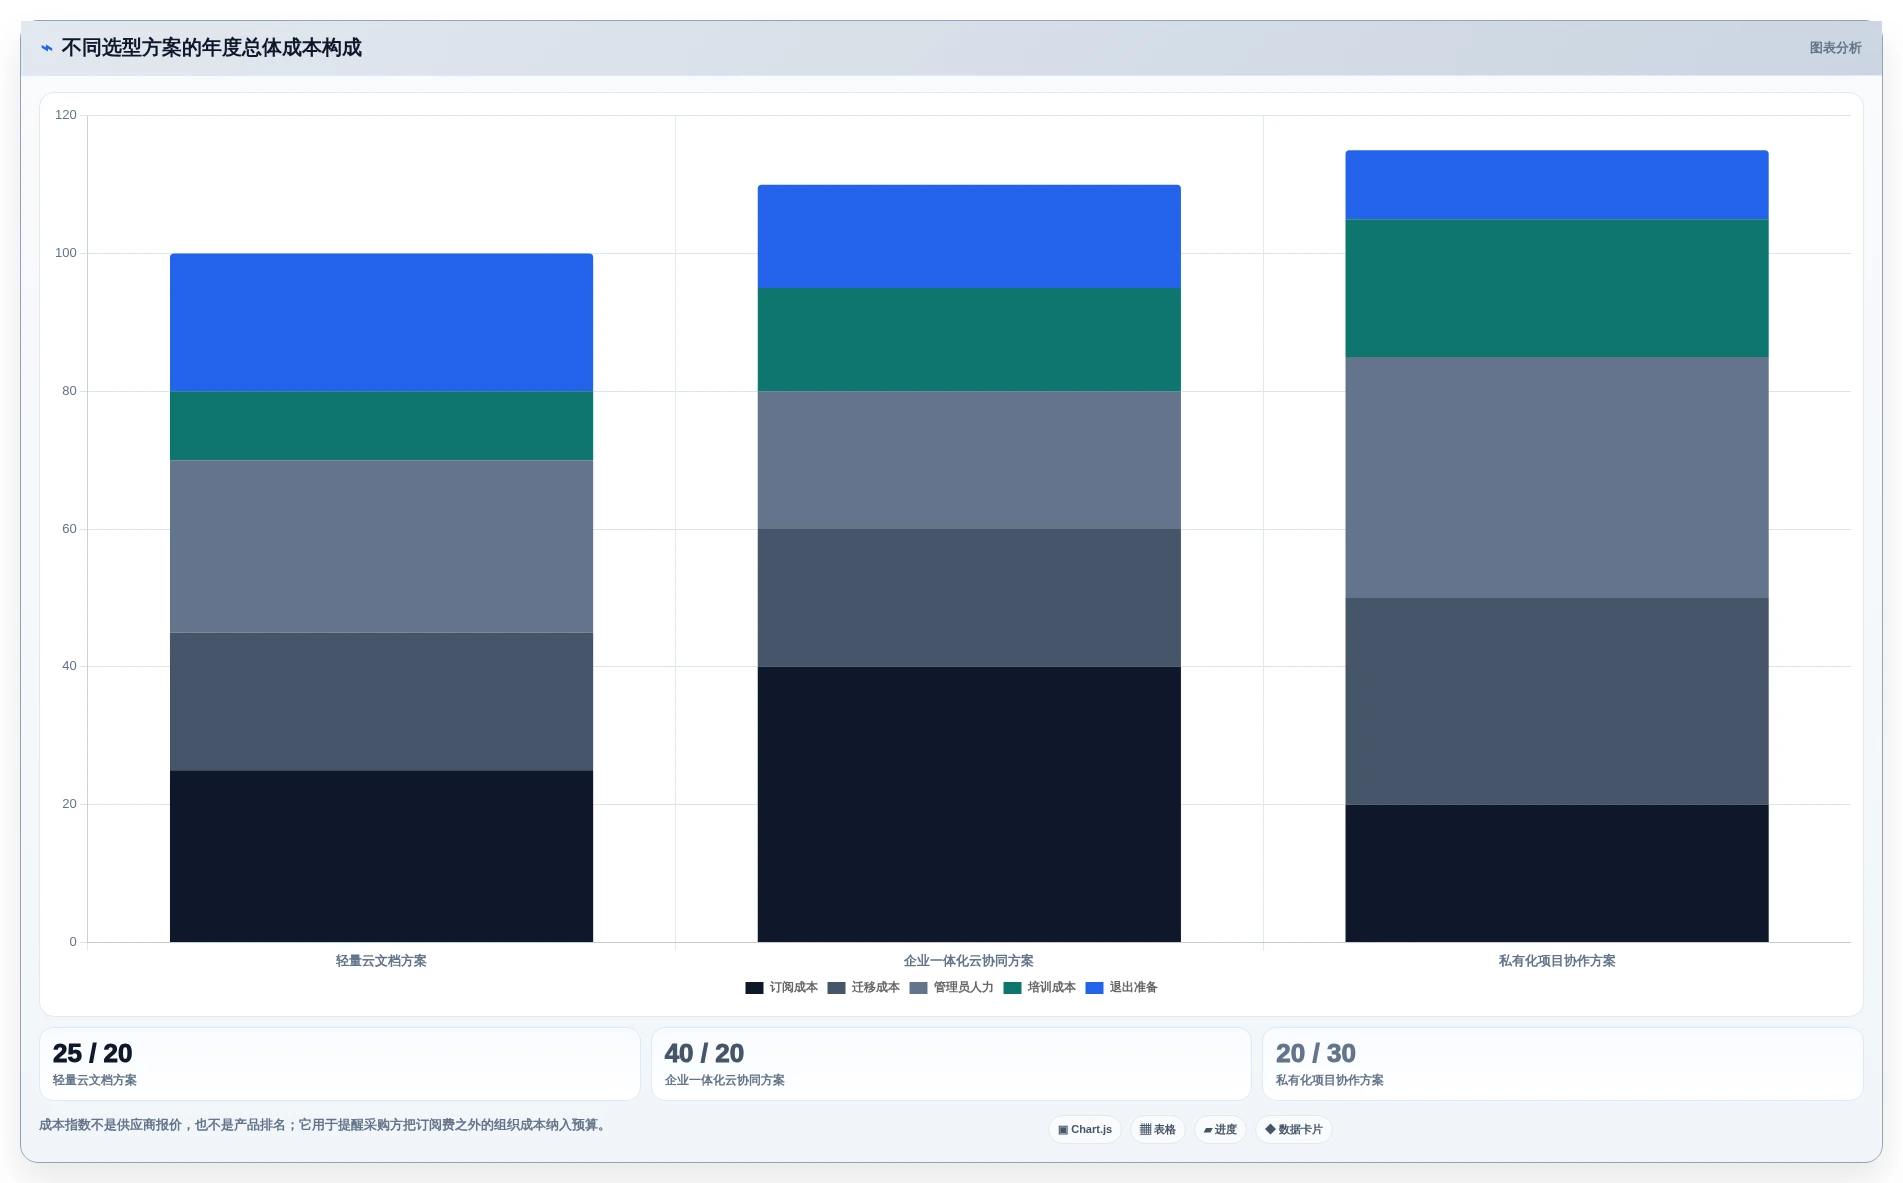Click the 退出准备 segment of 轻量云文档方案 bar
Image resolution: width=1903 pixels, height=1183 pixels.
381,322
